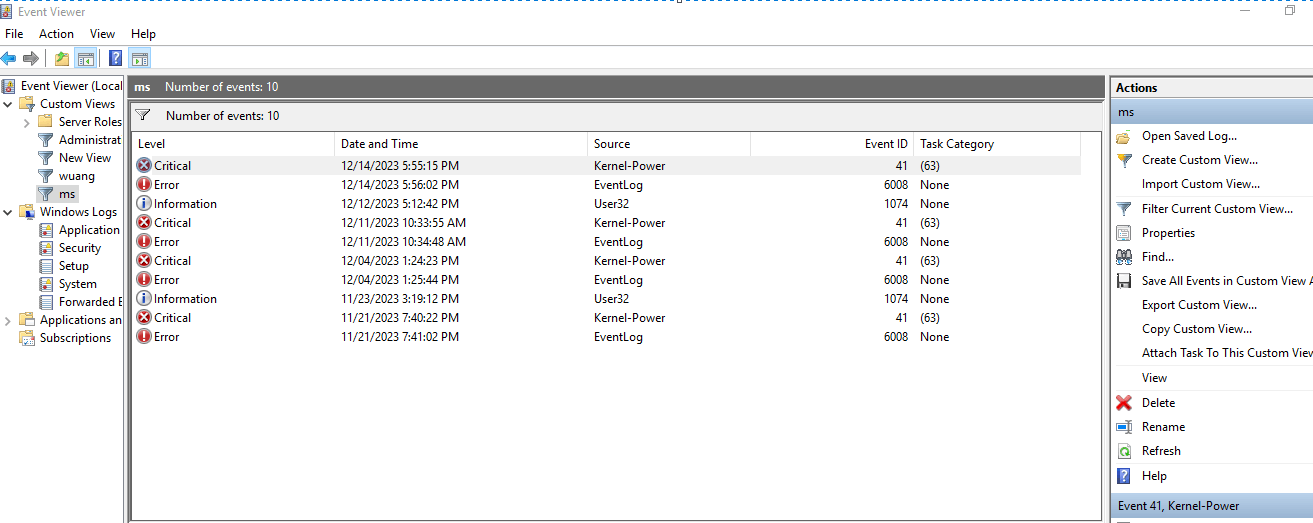
Task: Sort by the Date and Time column header
Action: 462,144
